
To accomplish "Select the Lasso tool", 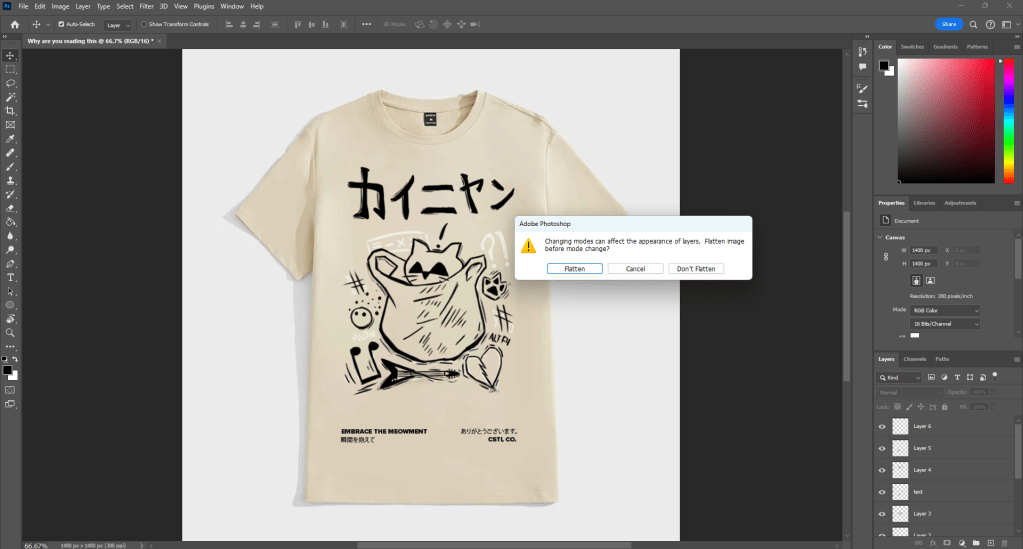I will click(x=10, y=83).
